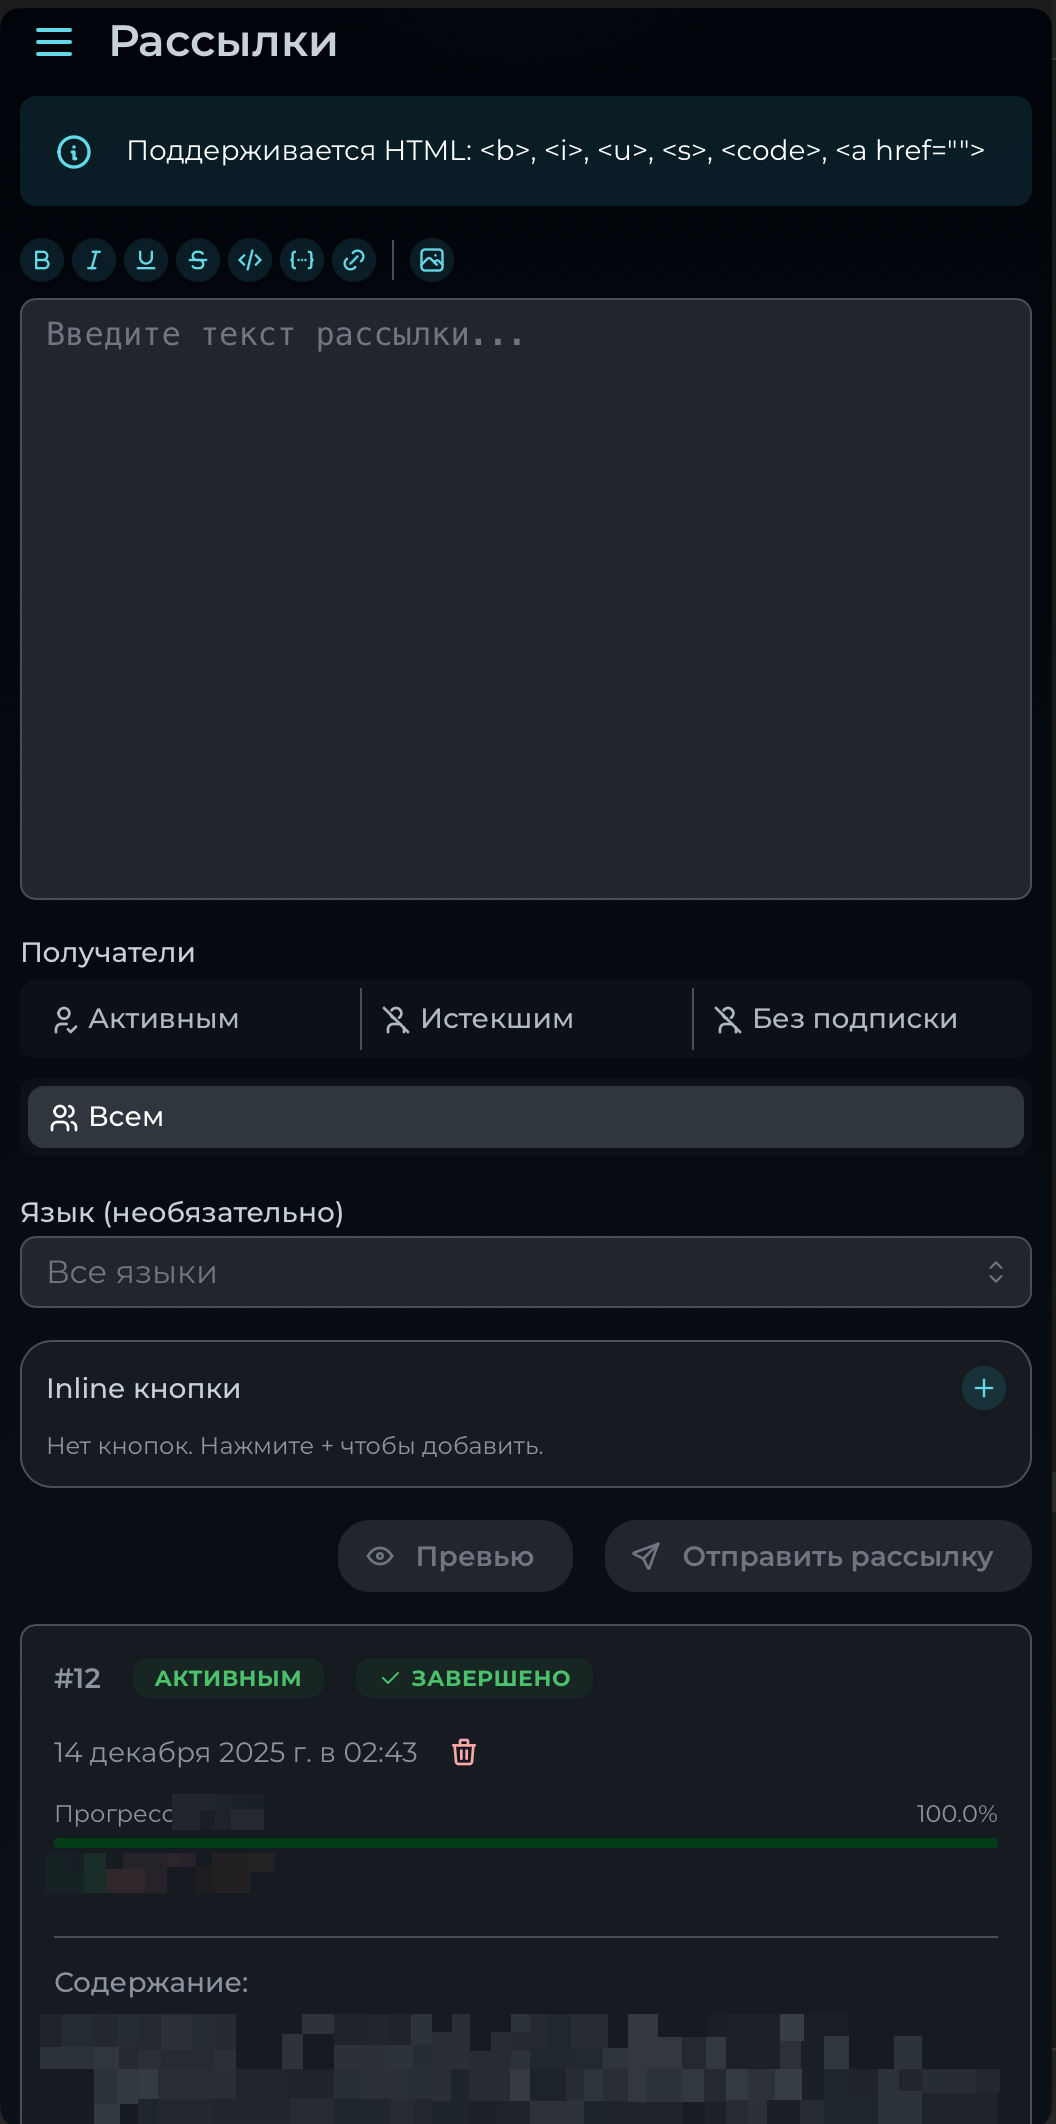Toggle bold formatting in the editor
The height and width of the screenshot is (2124, 1056).
tap(41, 260)
